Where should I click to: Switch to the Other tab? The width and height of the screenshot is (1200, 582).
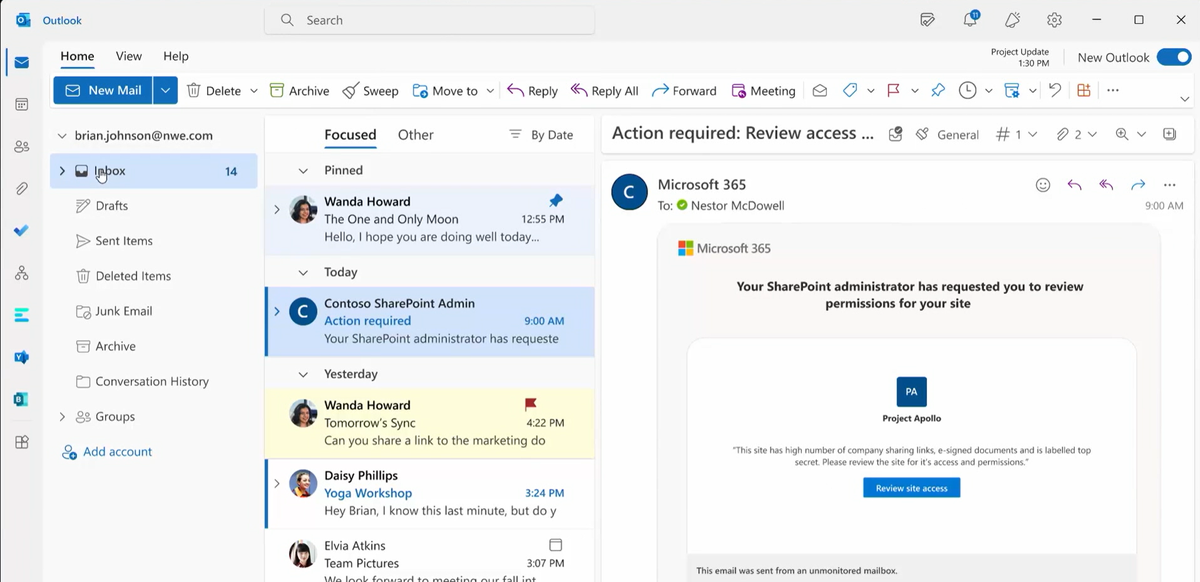click(x=415, y=135)
